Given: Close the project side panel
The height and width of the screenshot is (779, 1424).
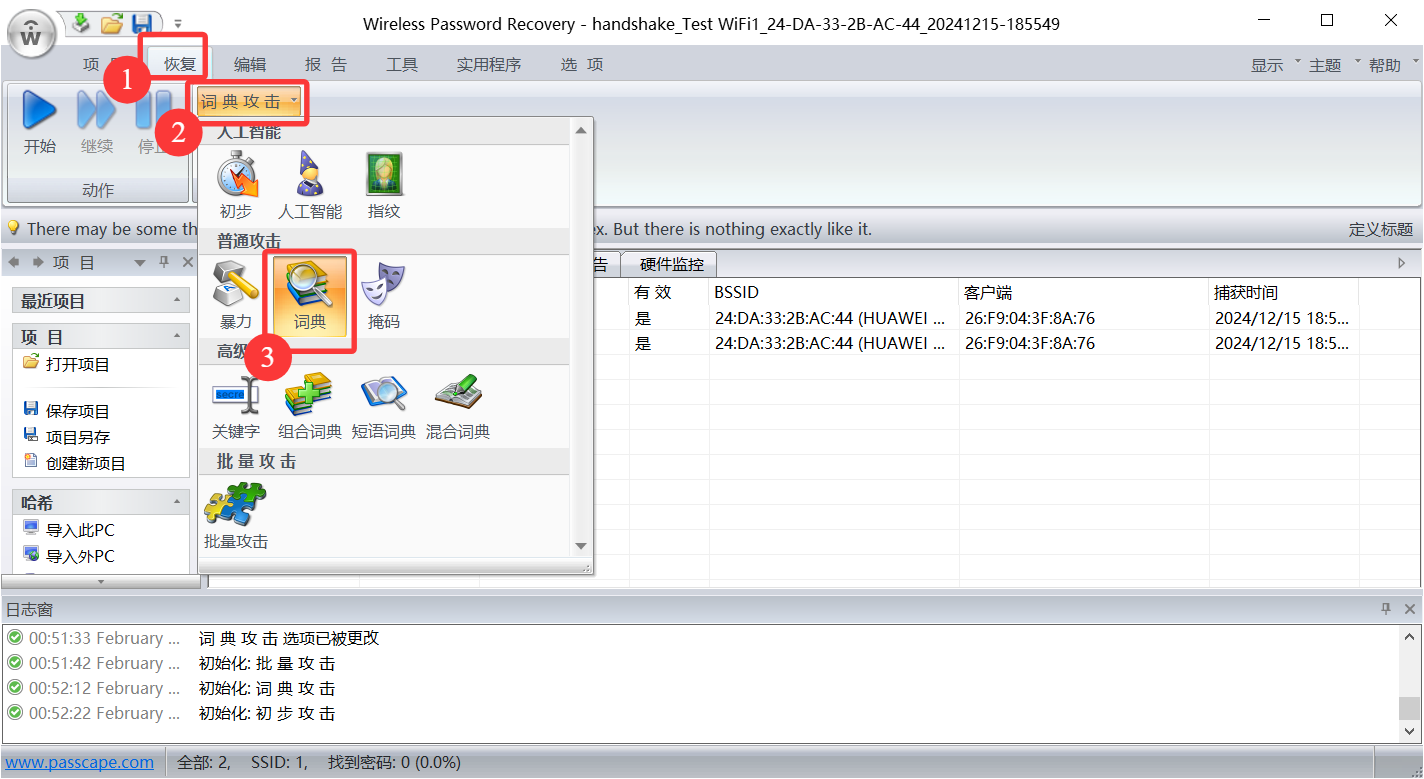Looking at the screenshot, I should [x=187, y=262].
